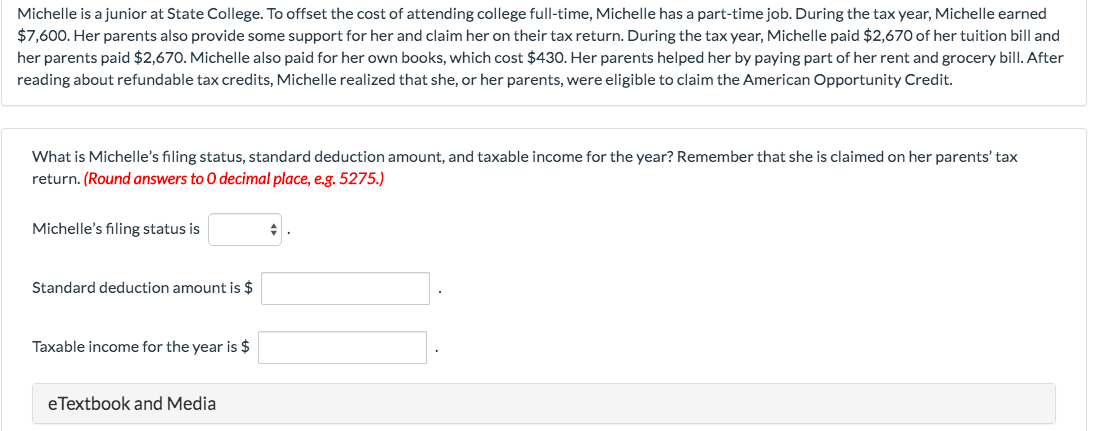Viewport: 1094px width, 431px height.
Task: Click the up-down arrows in filing status selector
Action: coord(273,230)
